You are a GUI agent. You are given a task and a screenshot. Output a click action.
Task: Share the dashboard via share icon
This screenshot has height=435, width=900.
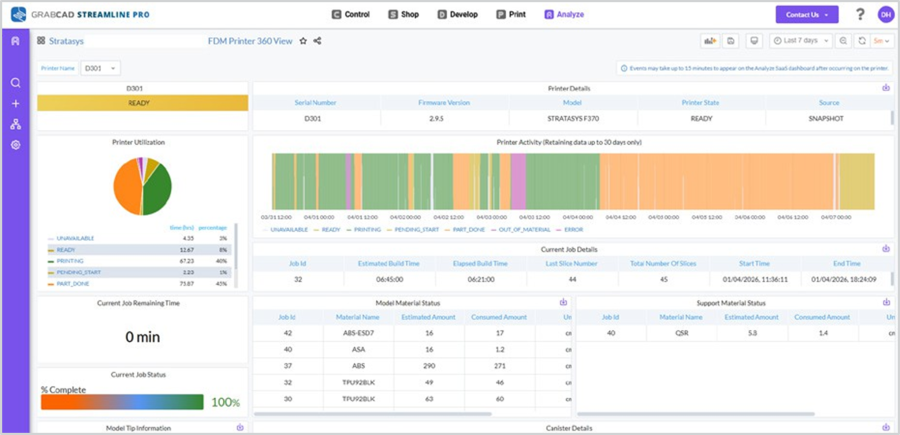point(317,41)
